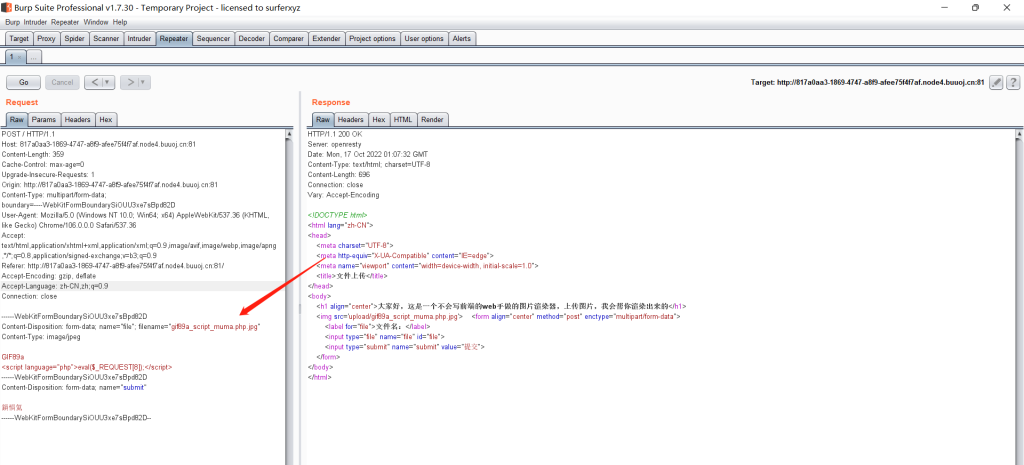This screenshot has height=465, width=1024.
Task: Click the Burp Suite logo icon
Action: (8, 7)
